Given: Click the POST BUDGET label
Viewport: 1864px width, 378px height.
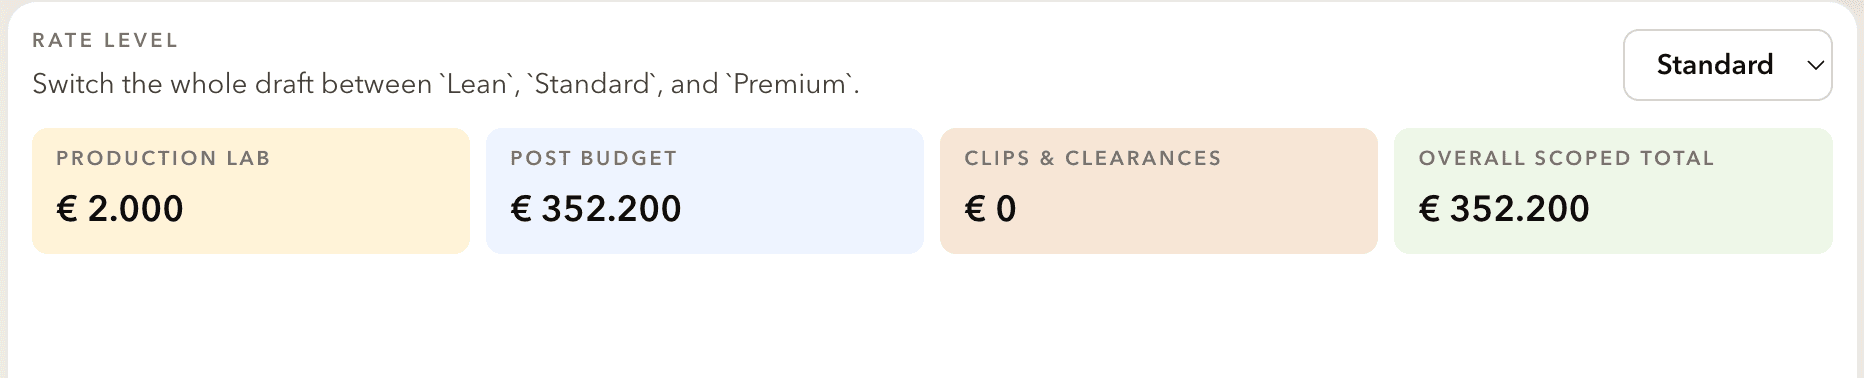Looking at the screenshot, I should tap(594, 158).
